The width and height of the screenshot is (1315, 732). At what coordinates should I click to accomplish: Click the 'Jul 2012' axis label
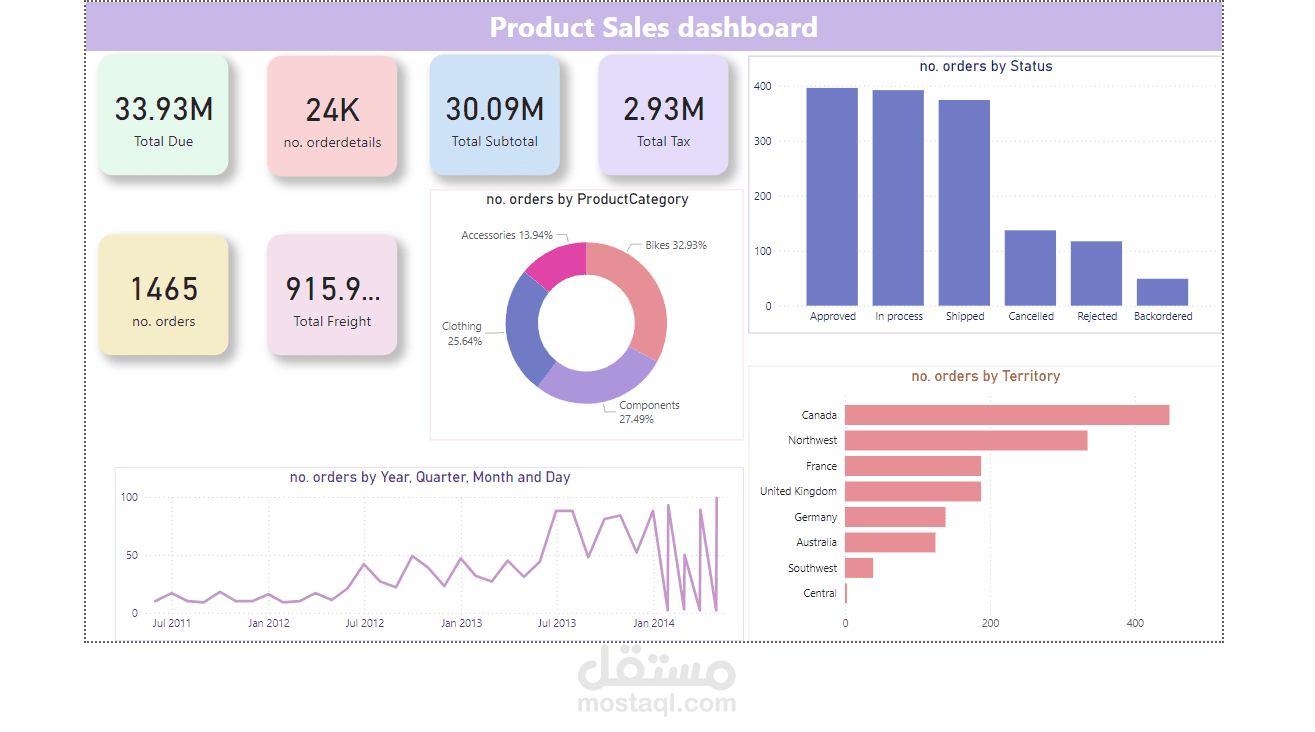pyautogui.click(x=365, y=623)
